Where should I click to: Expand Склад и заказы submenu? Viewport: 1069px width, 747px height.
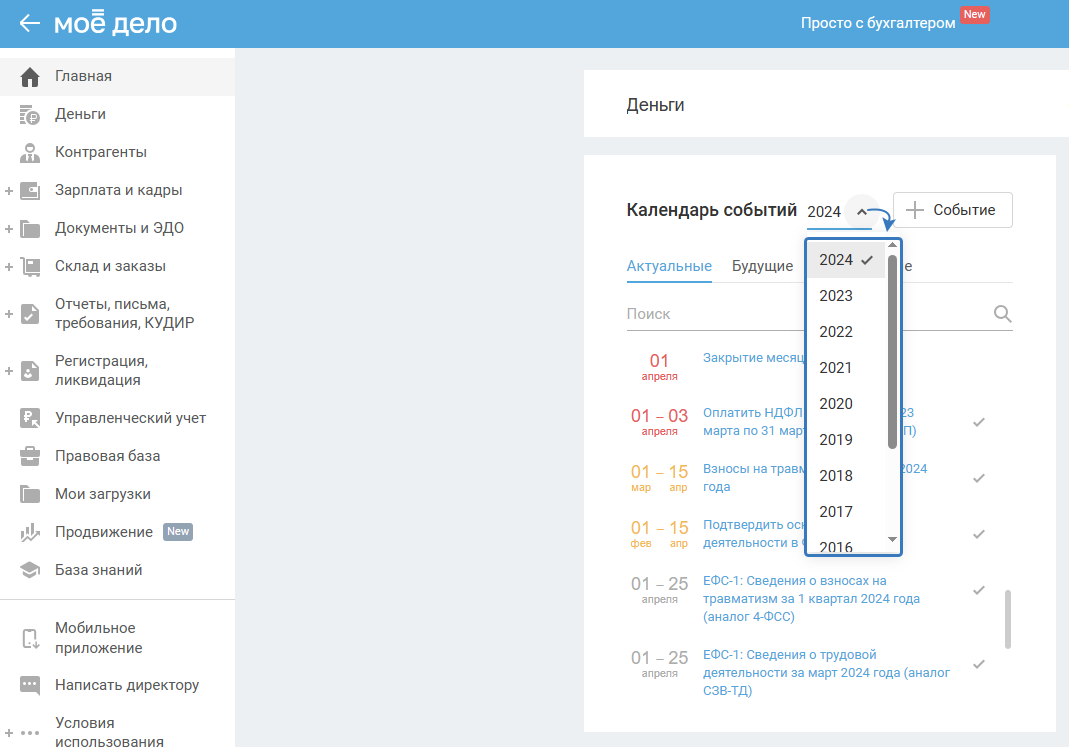click(9, 267)
